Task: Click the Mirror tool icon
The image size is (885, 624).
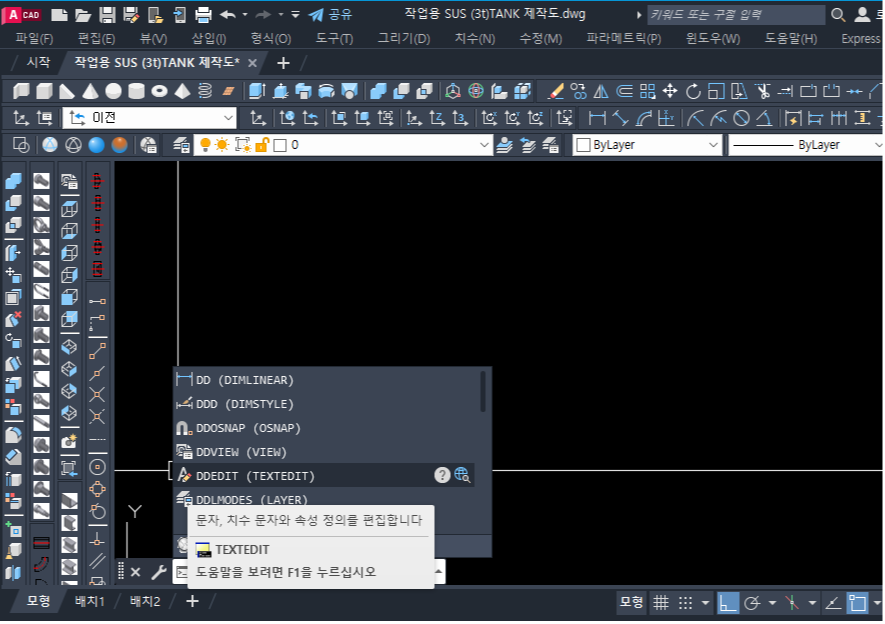Action: coord(601,91)
